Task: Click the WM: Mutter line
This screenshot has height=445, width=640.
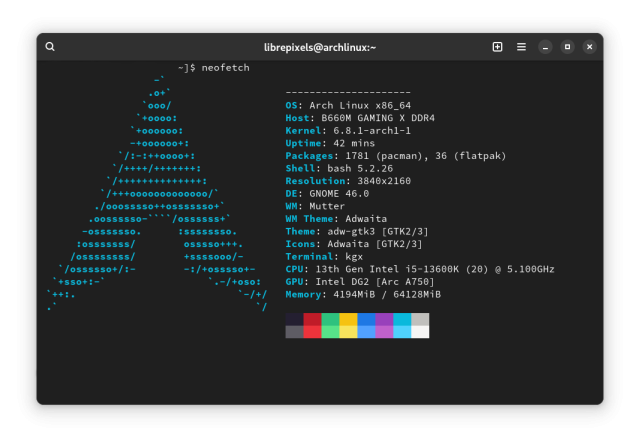Action: (x=315, y=206)
